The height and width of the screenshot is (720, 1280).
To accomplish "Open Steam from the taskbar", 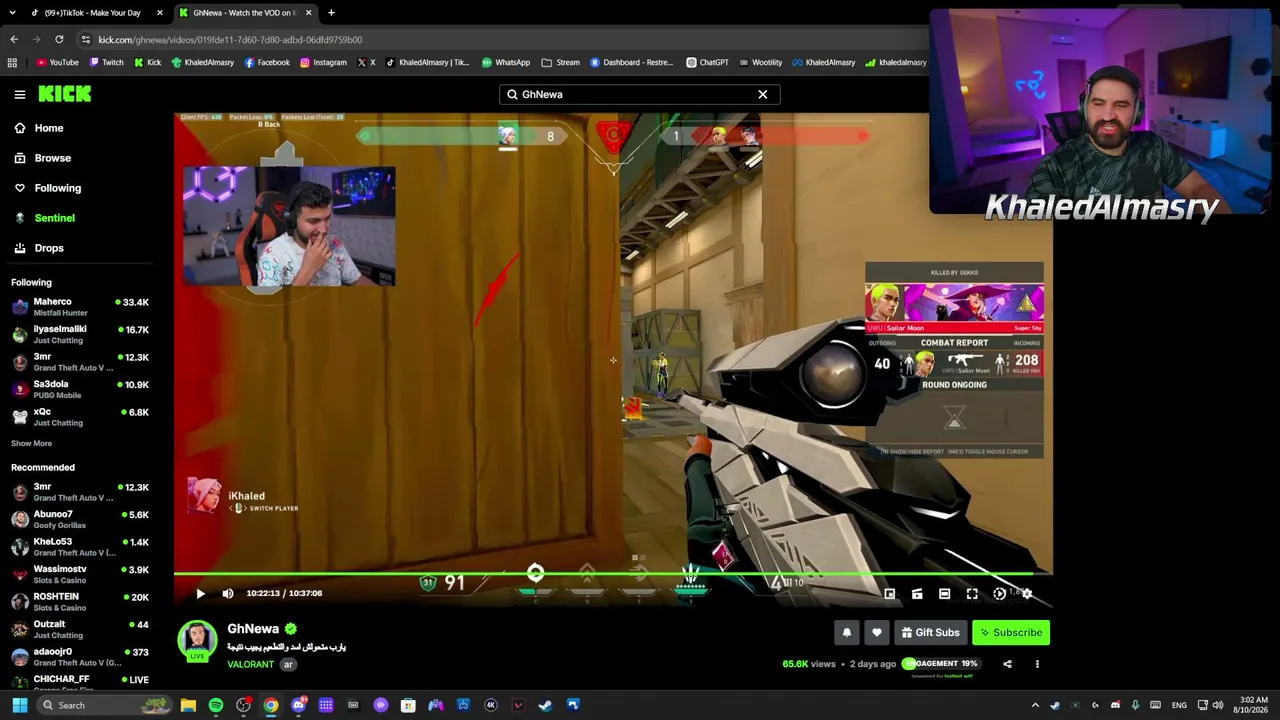I will pos(545,705).
